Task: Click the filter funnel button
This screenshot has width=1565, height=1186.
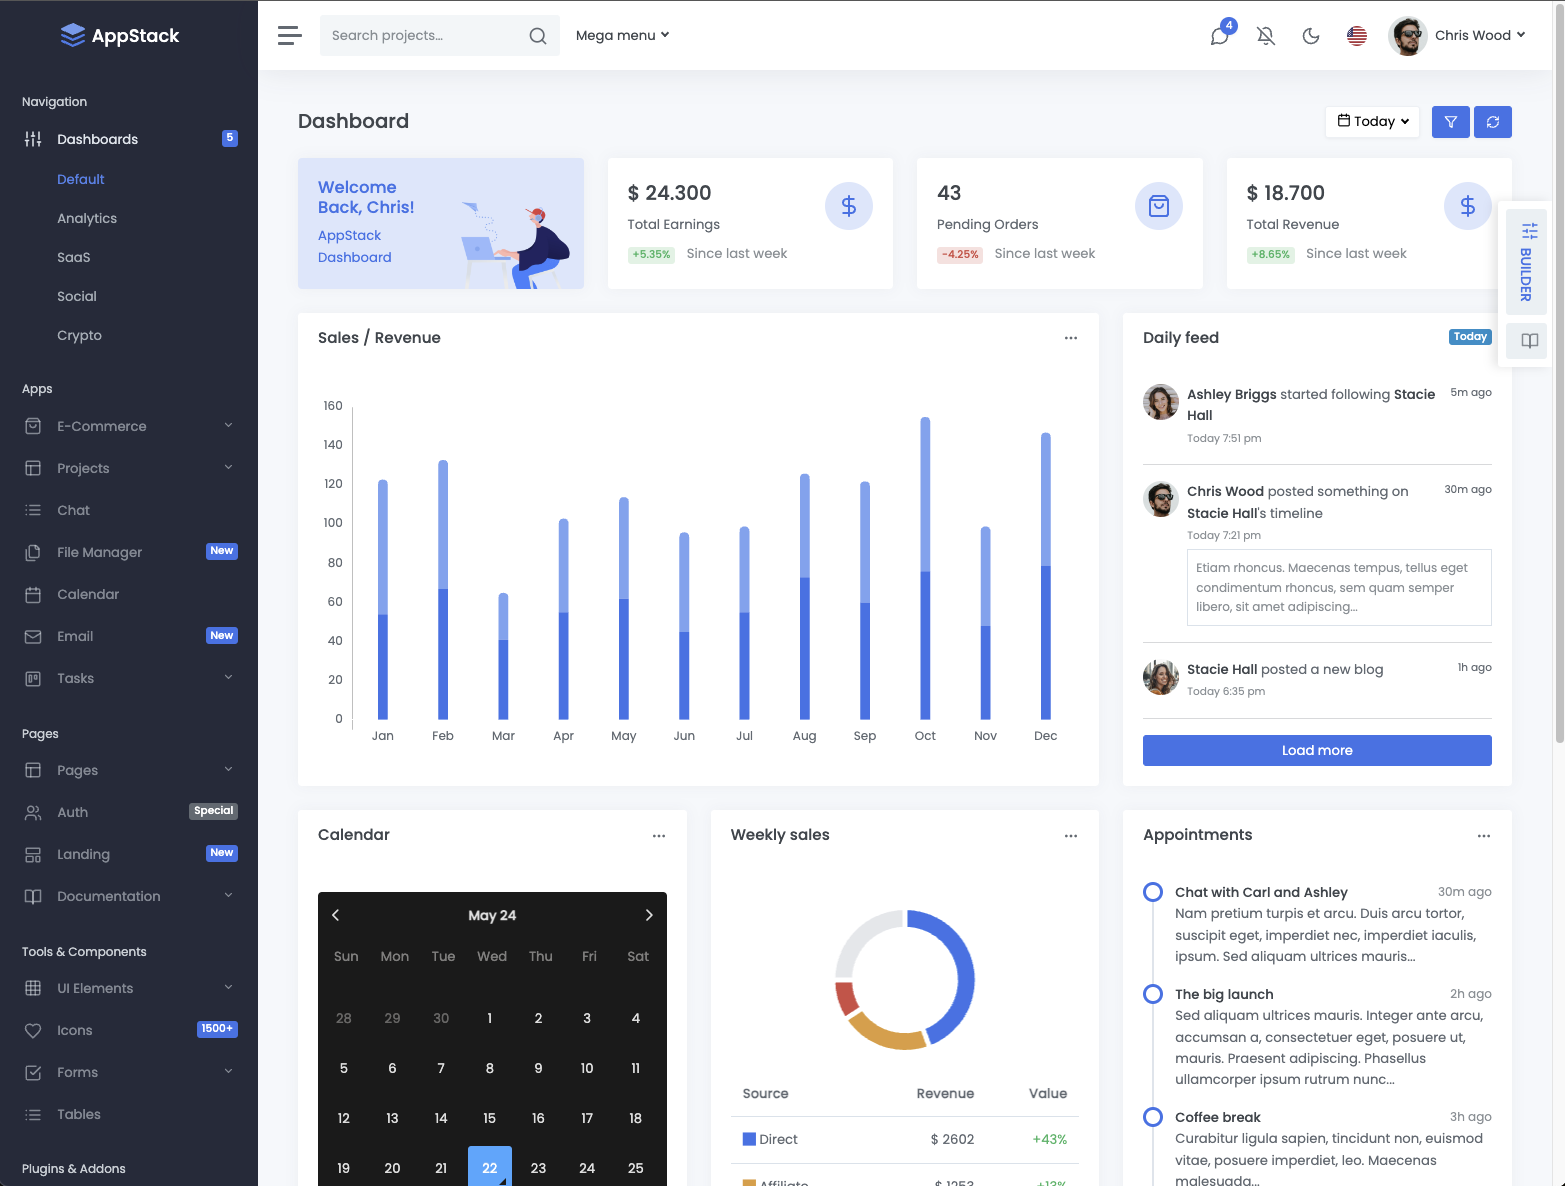Action: click(1451, 122)
